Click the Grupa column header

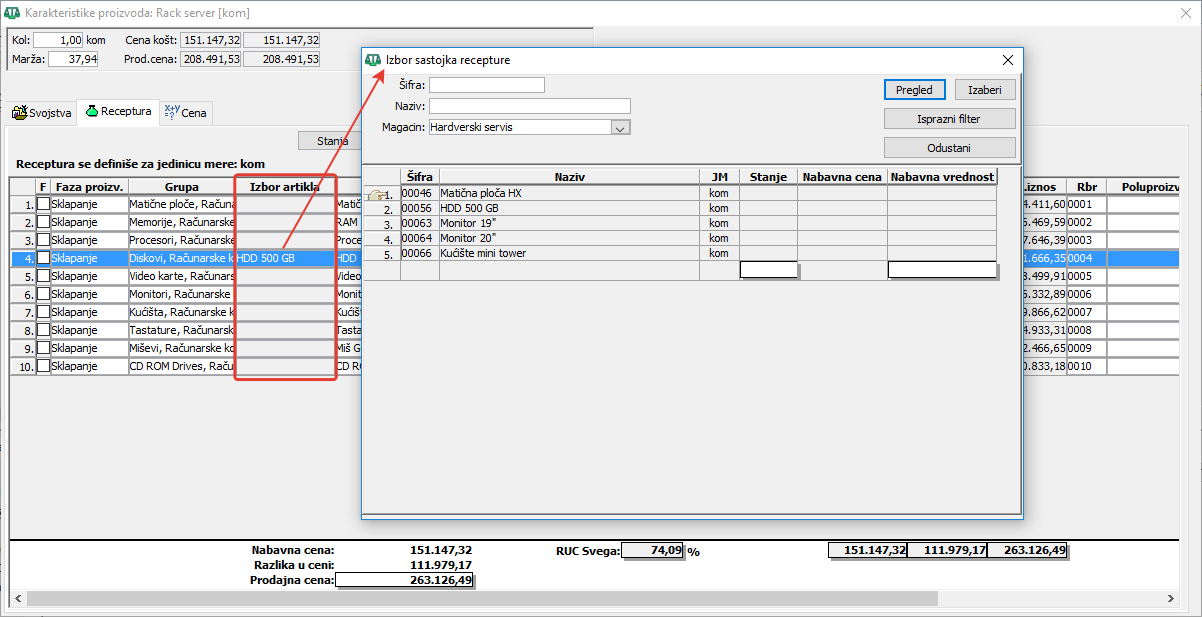[x=181, y=187]
